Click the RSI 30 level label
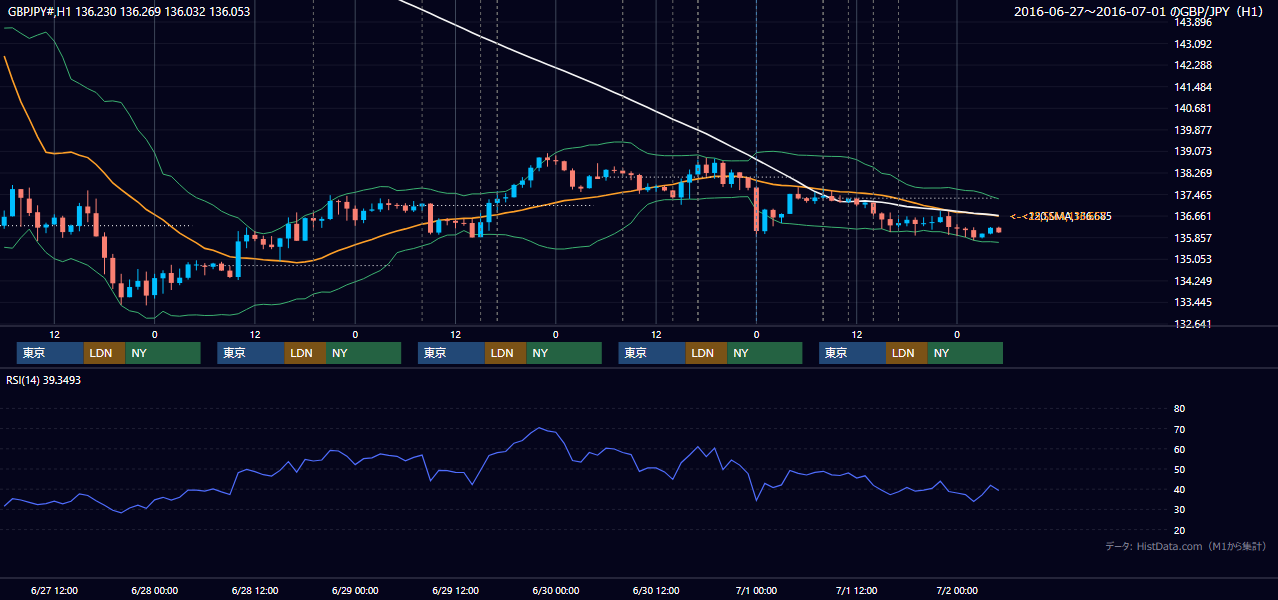The width and height of the screenshot is (1278, 600). point(1179,509)
